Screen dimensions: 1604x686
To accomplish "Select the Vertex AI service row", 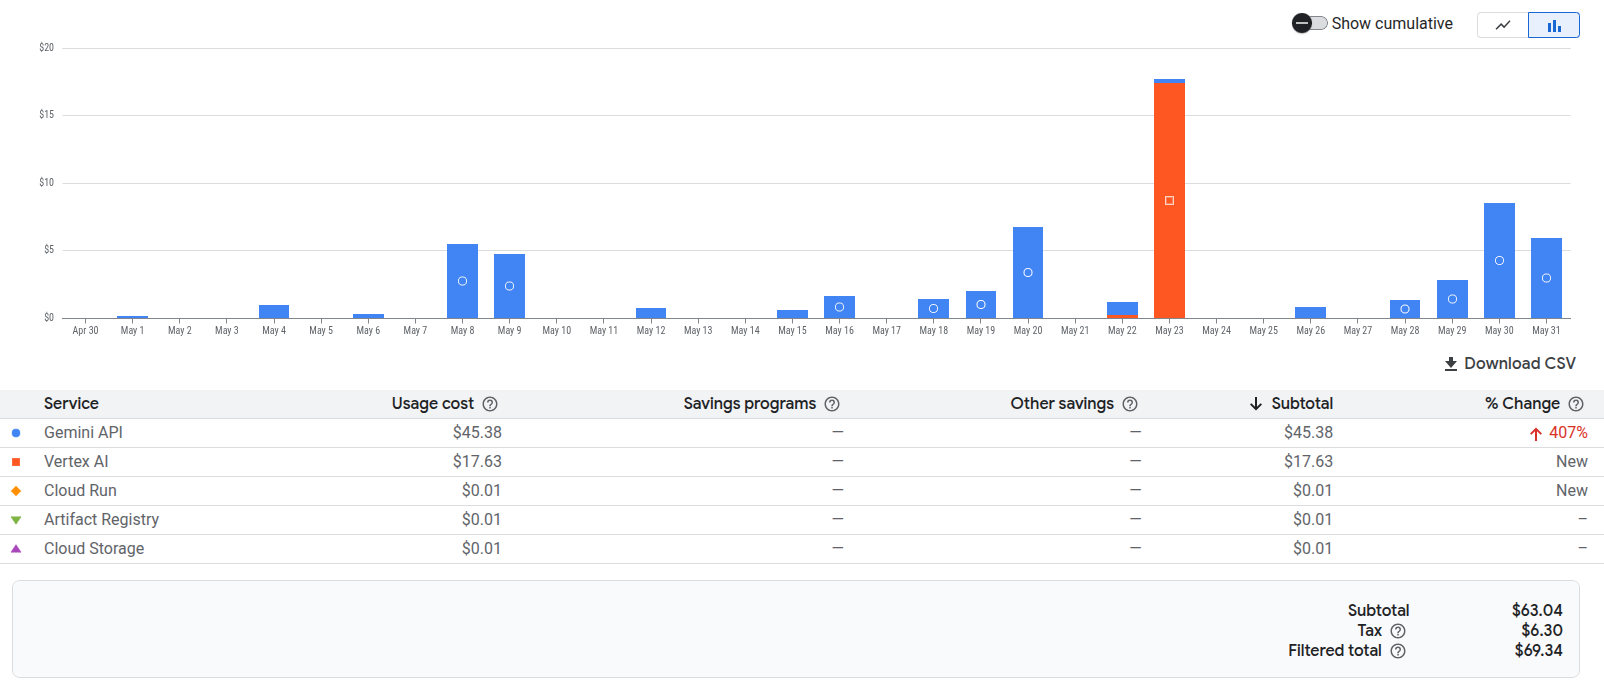I will click(802, 462).
